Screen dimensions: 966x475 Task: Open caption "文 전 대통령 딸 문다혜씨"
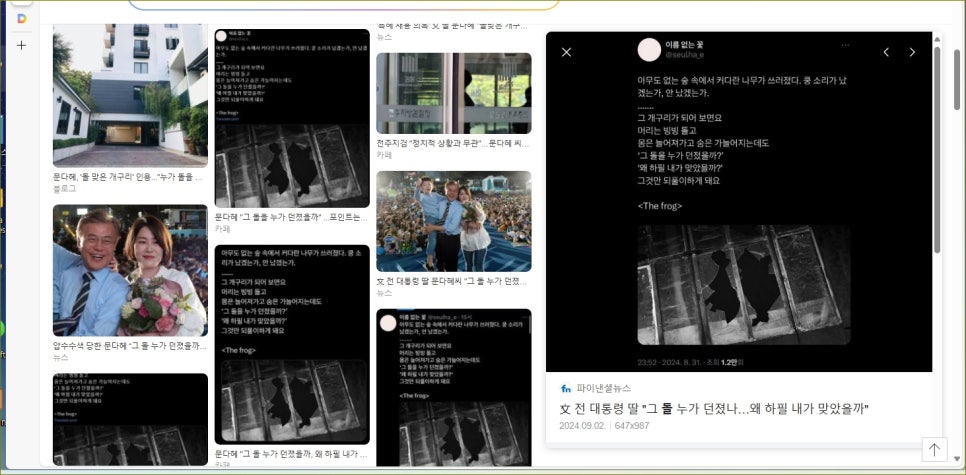453,282
